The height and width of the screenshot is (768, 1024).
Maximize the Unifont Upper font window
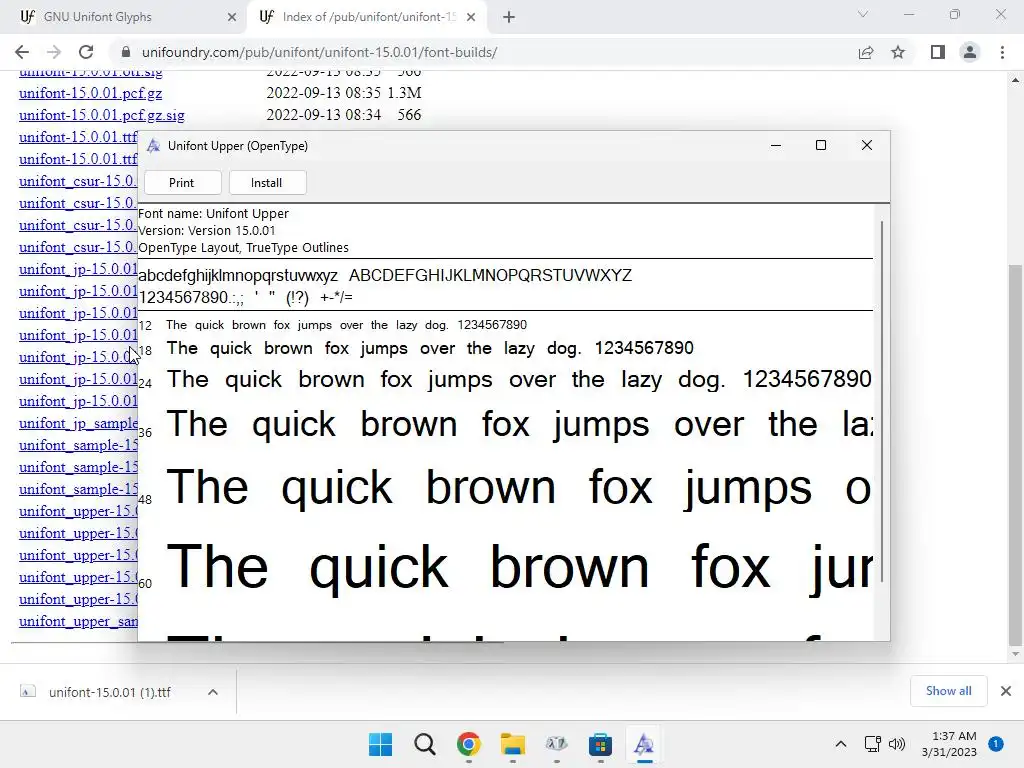pyautogui.click(x=821, y=145)
